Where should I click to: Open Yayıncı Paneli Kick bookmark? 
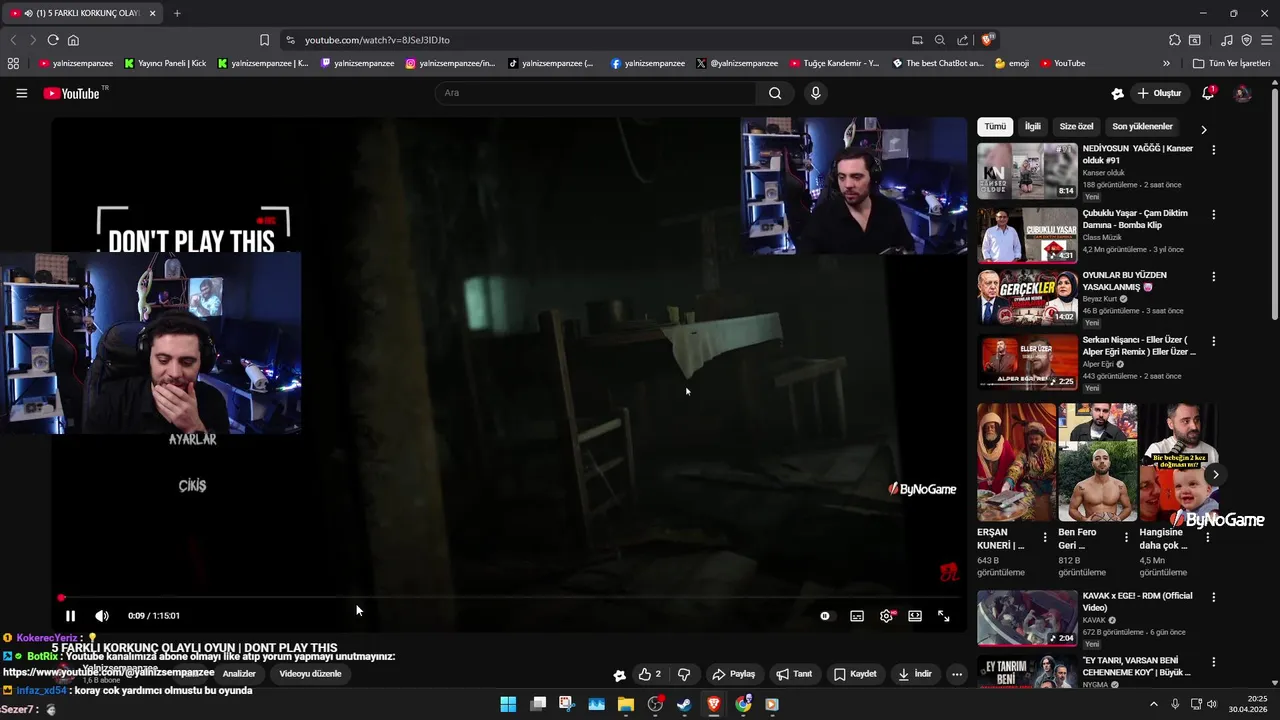165,63
